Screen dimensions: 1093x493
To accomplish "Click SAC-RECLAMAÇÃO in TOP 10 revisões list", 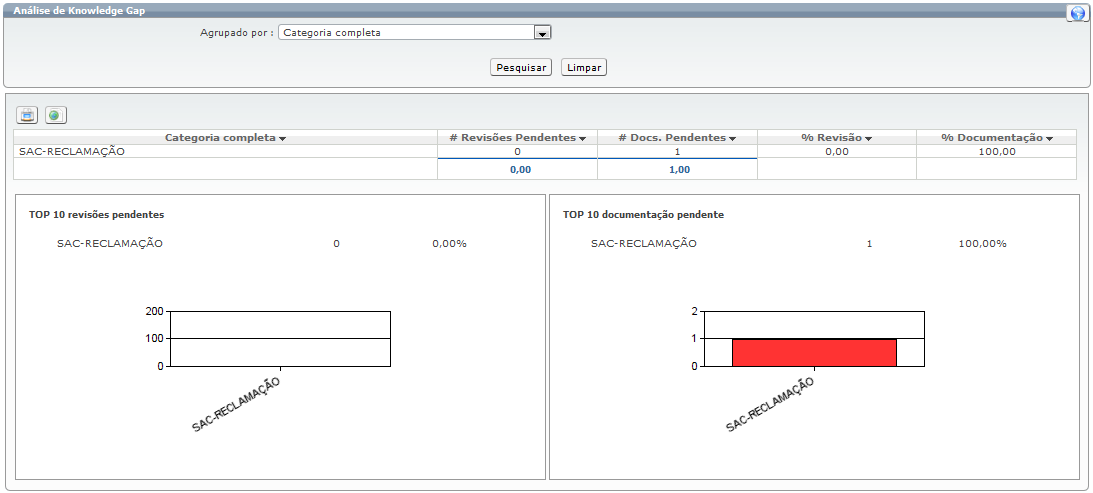I will (x=110, y=243).
